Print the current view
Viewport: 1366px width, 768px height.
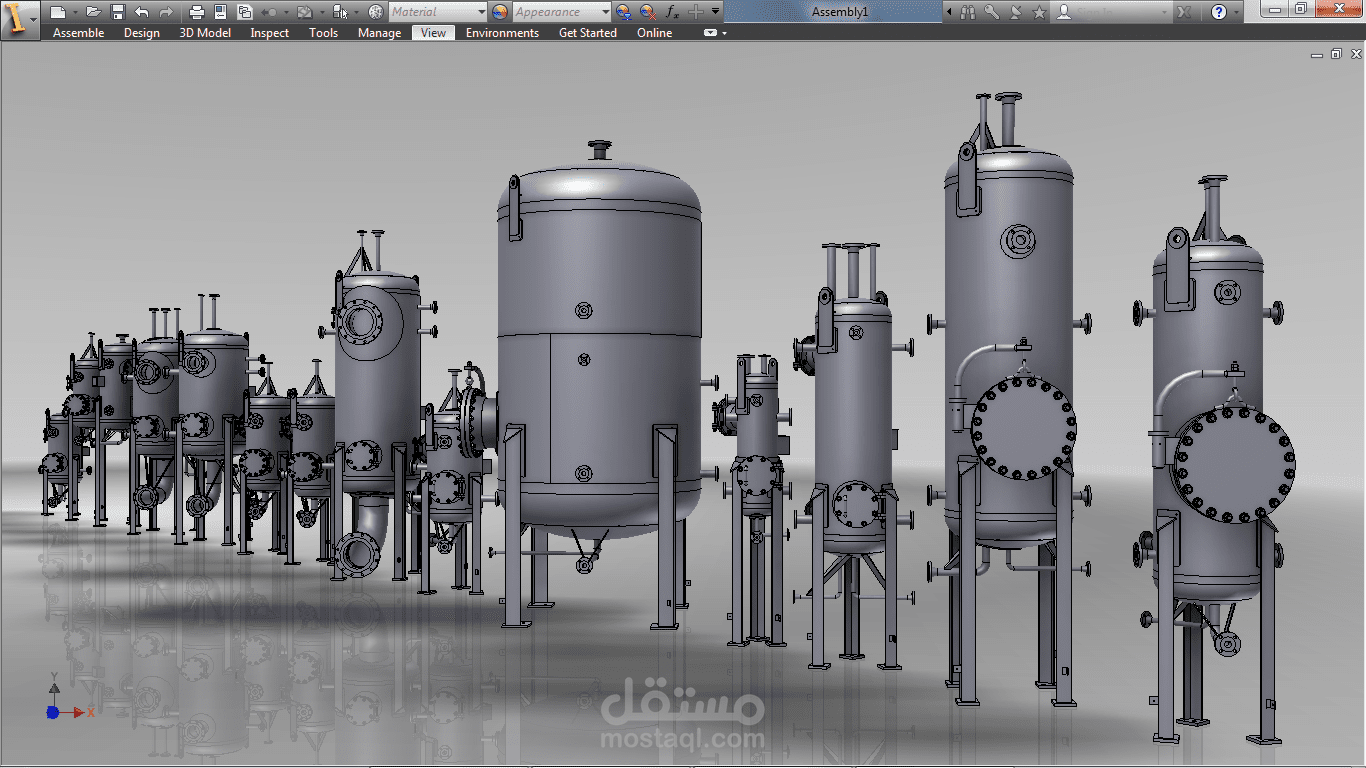tap(196, 12)
